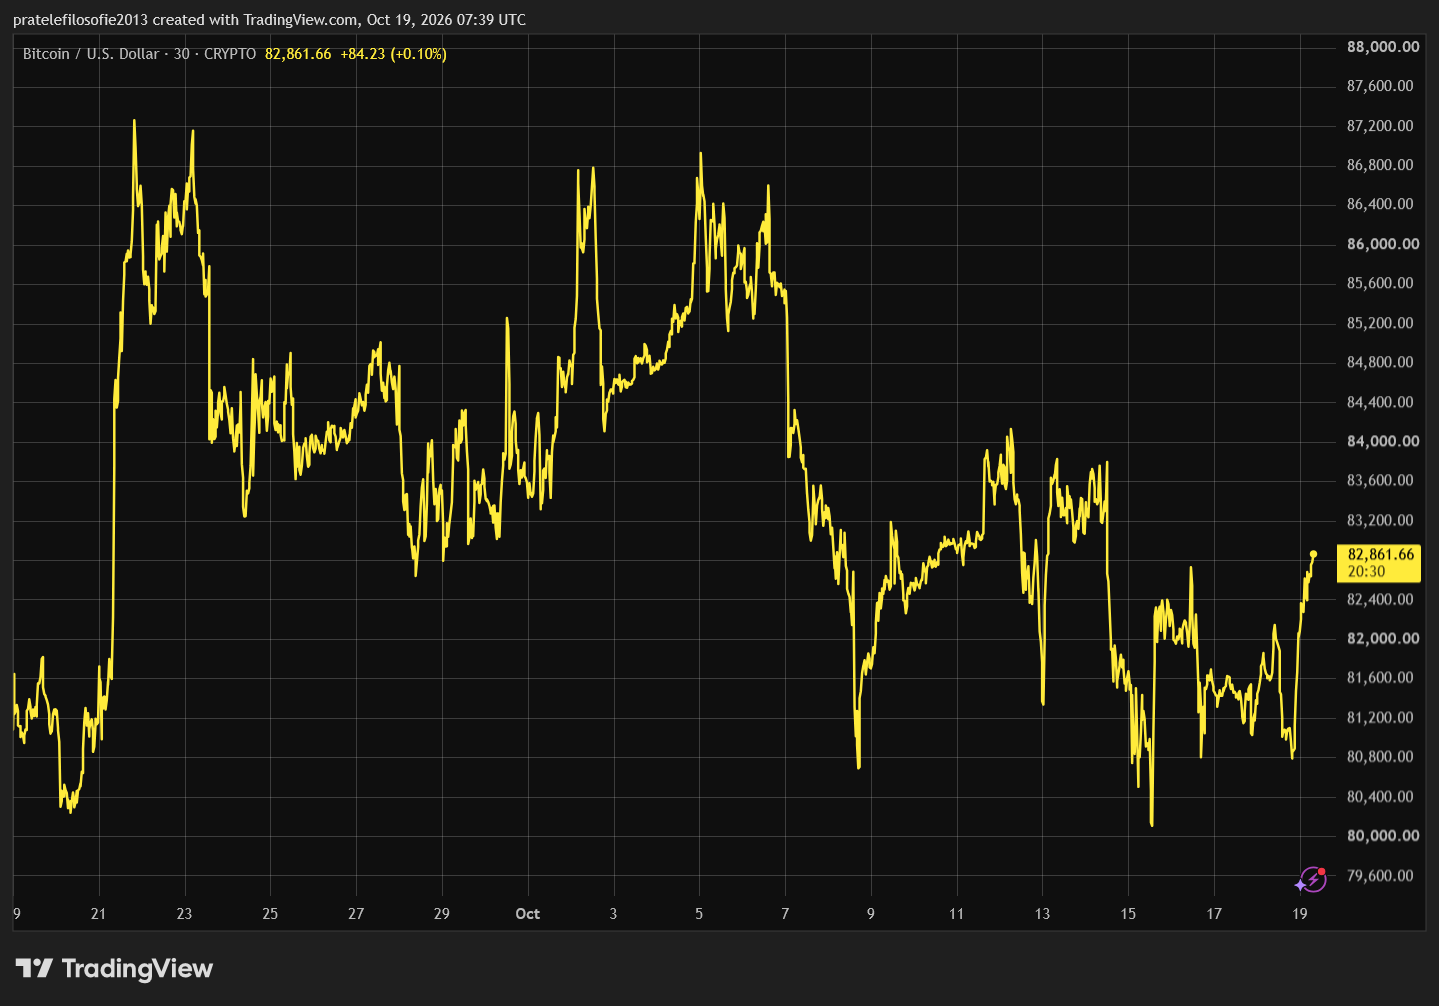Click the 82,000.00 price axis label
Screen dimensions: 1439x1006
pos(1383,638)
